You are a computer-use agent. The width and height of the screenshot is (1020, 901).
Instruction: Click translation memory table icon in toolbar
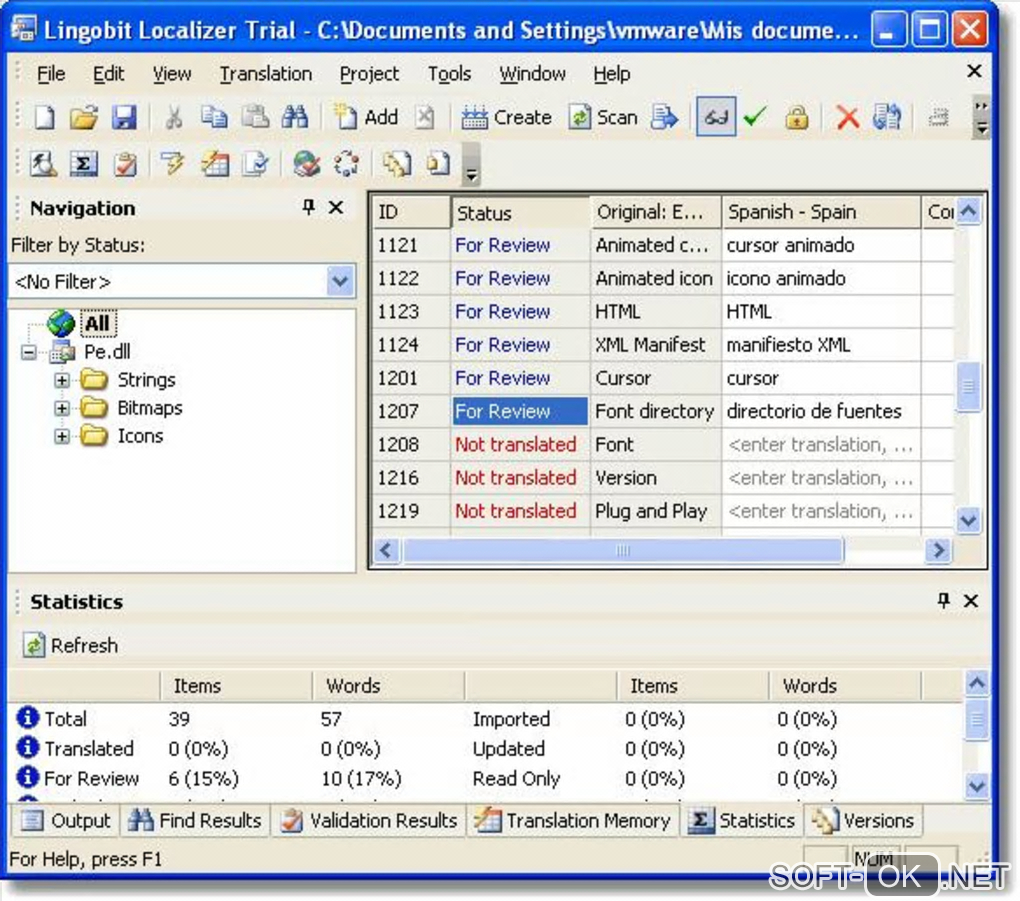[x=215, y=164]
